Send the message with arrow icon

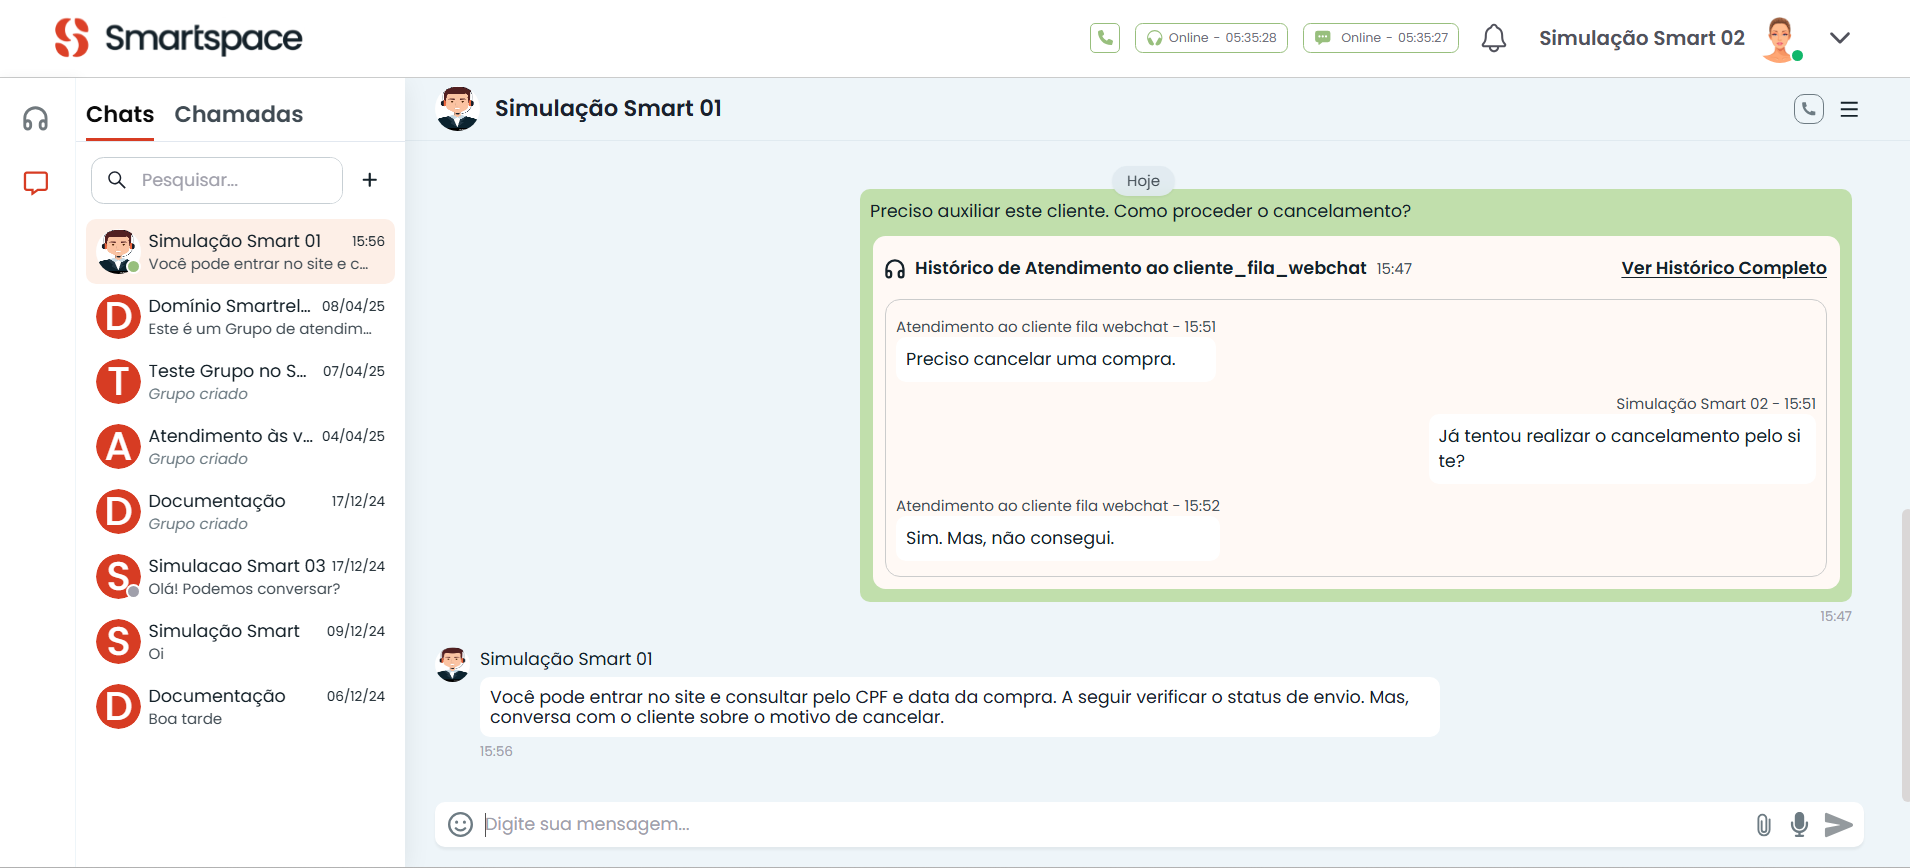[1838, 824]
